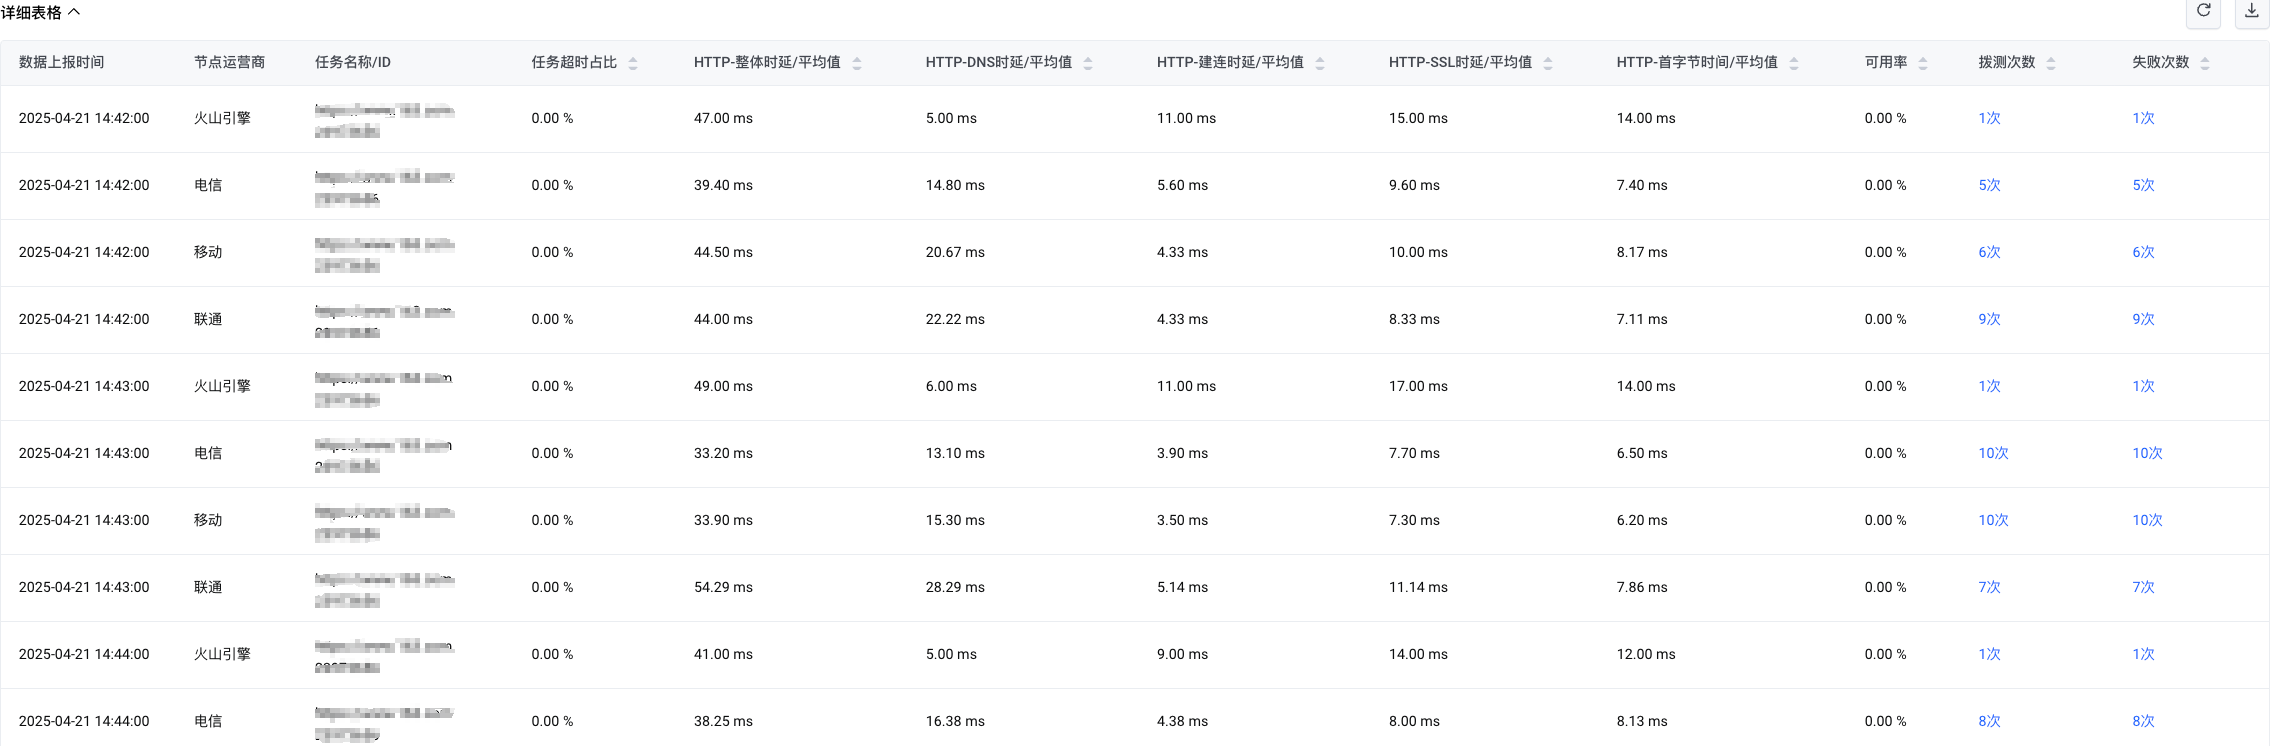Open the 6次 link in 失败次数 column
The image size is (2270, 746).
click(2143, 252)
